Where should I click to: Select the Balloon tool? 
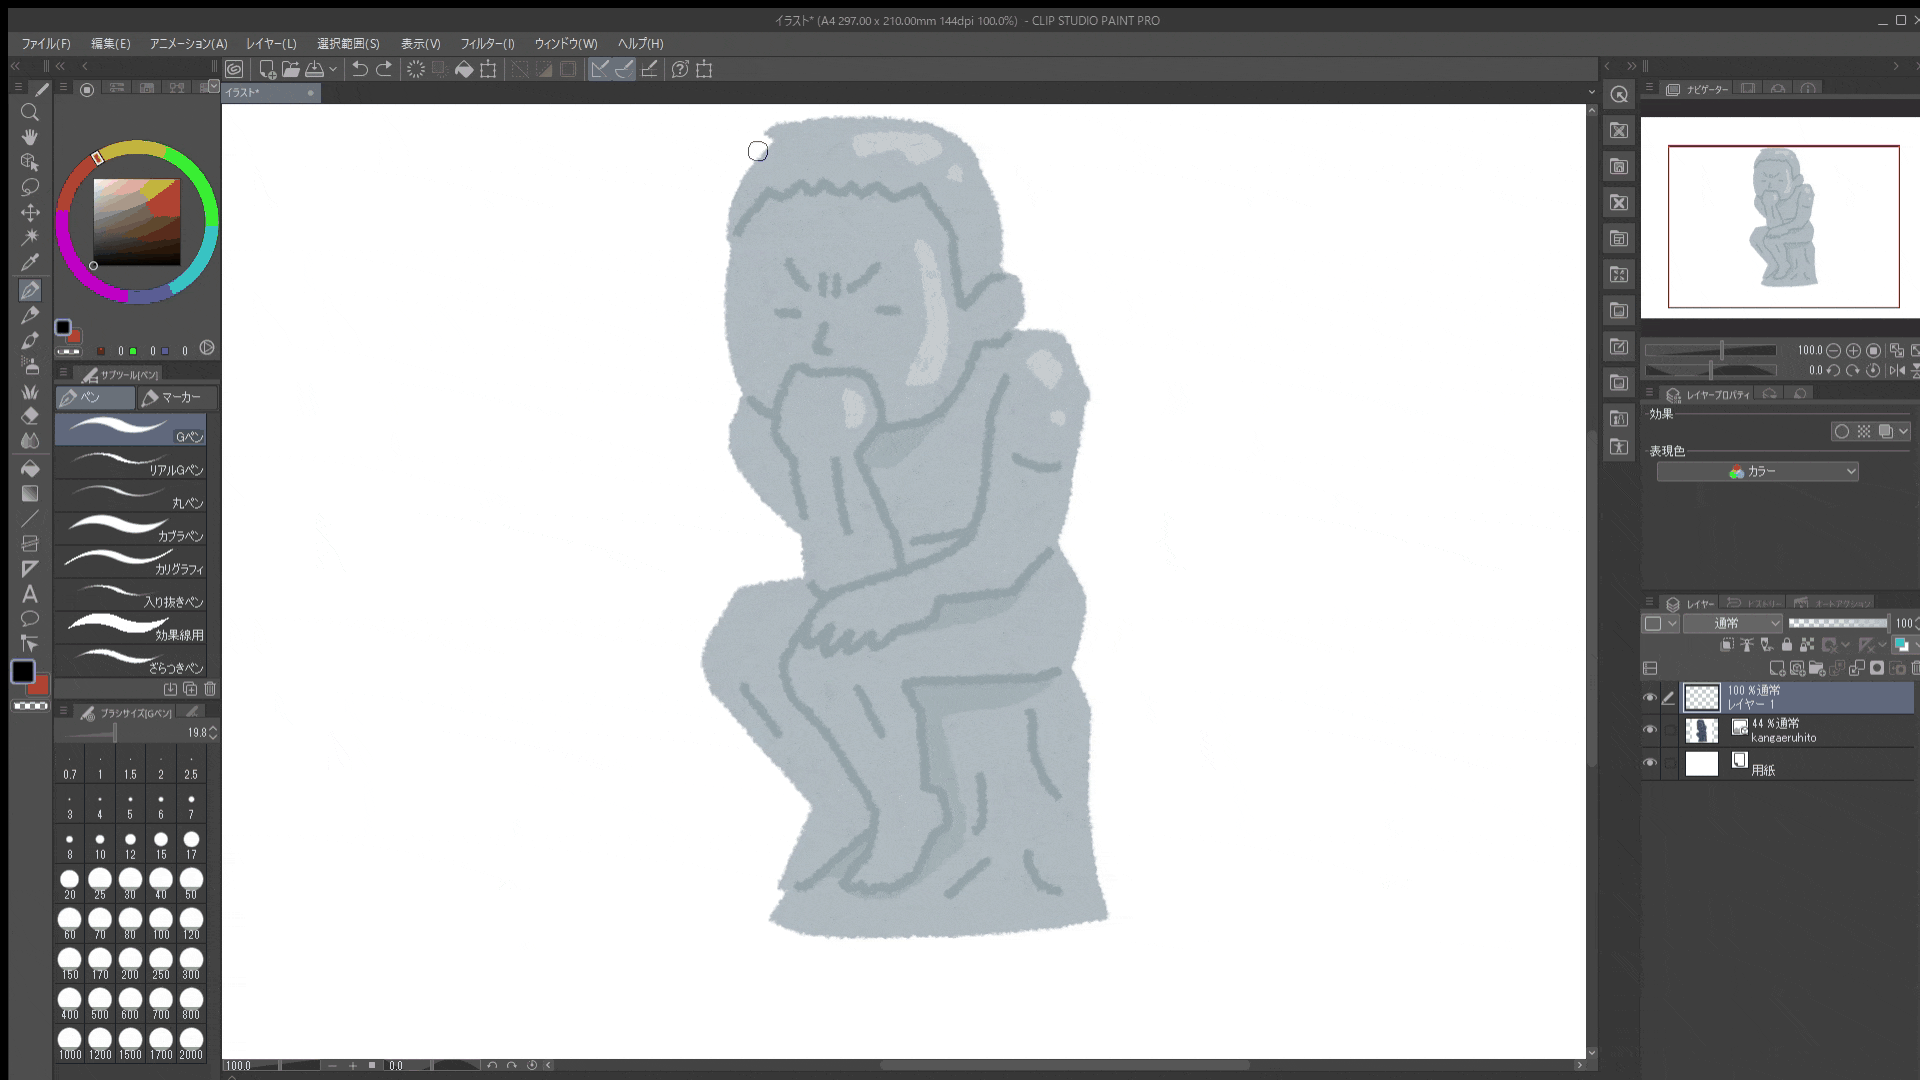click(30, 618)
